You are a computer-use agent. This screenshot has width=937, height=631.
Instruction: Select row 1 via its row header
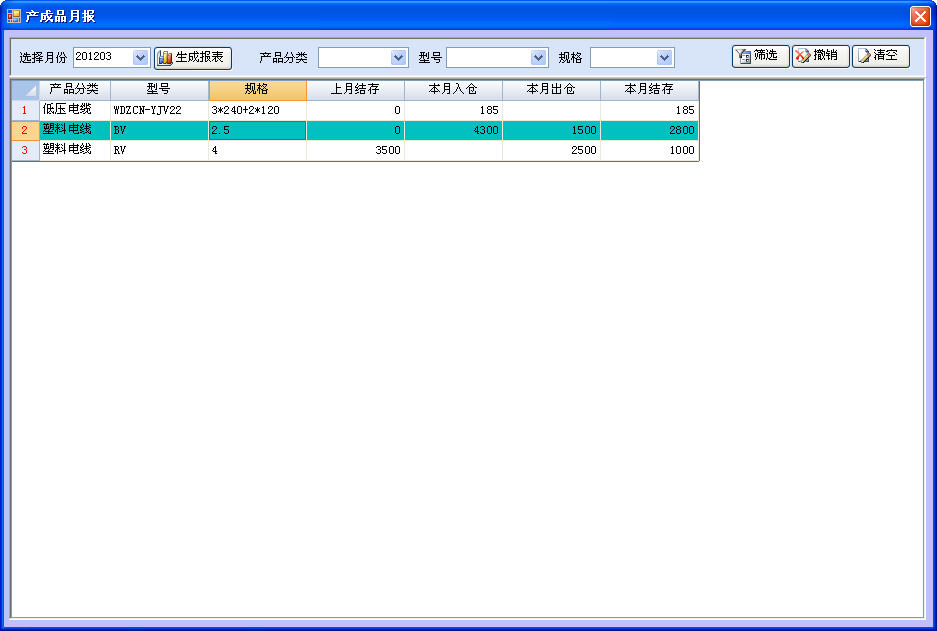tap(25, 110)
